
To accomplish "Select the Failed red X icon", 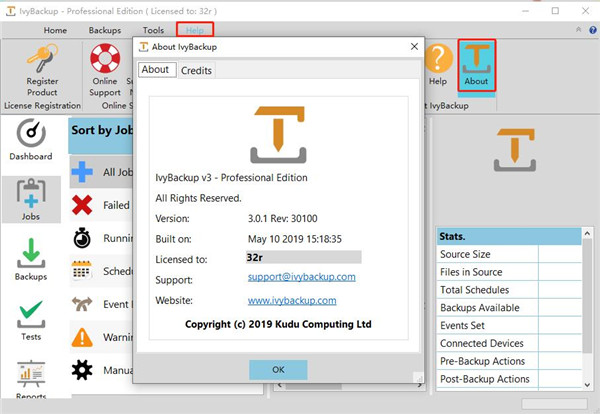I will 82,205.
